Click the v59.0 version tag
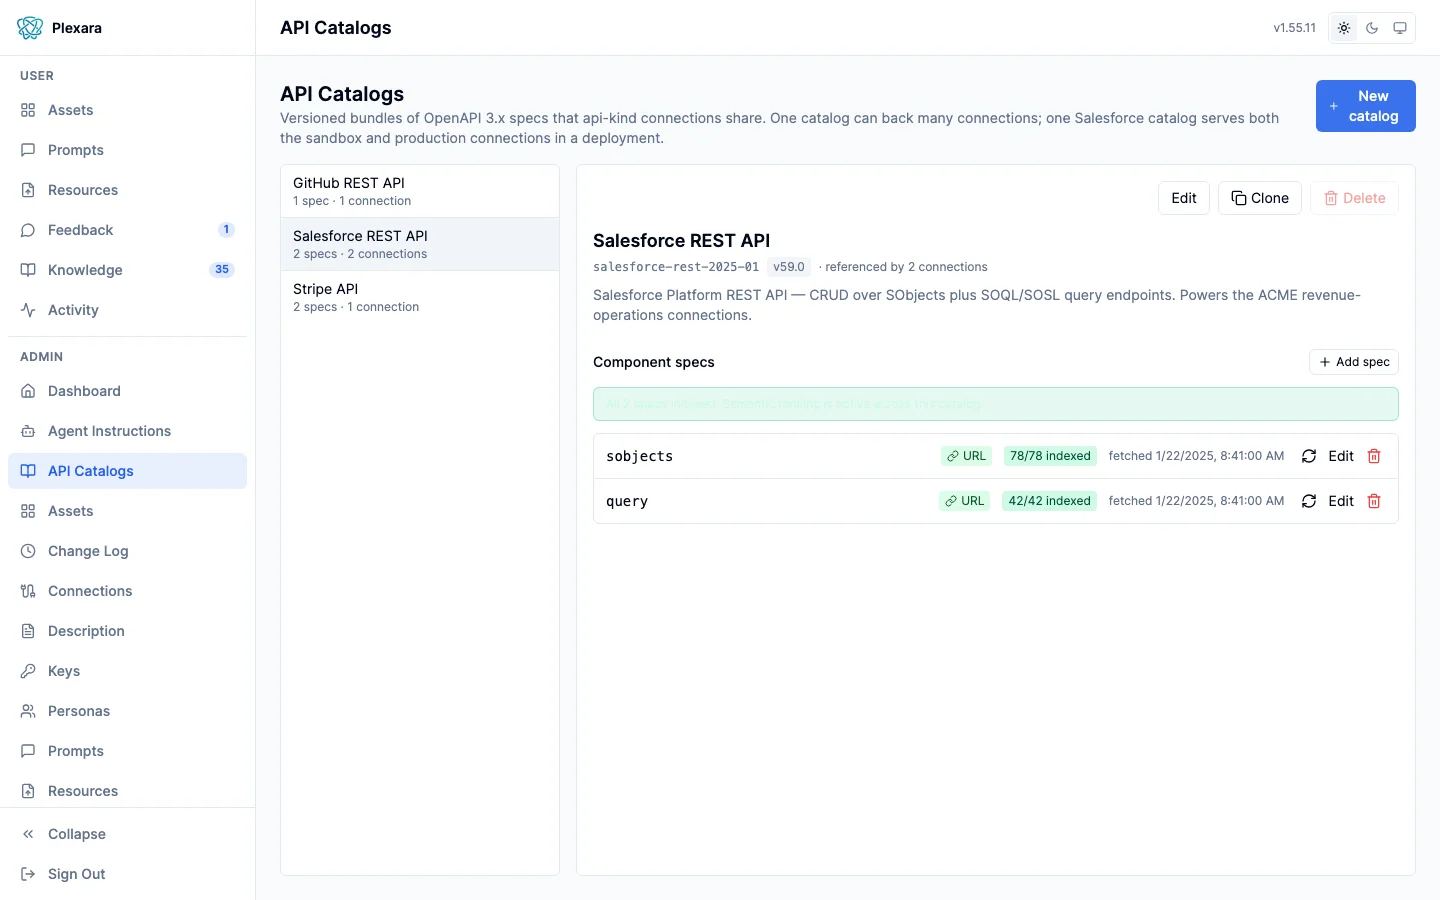The image size is (1440, 900). click(789, 267)
